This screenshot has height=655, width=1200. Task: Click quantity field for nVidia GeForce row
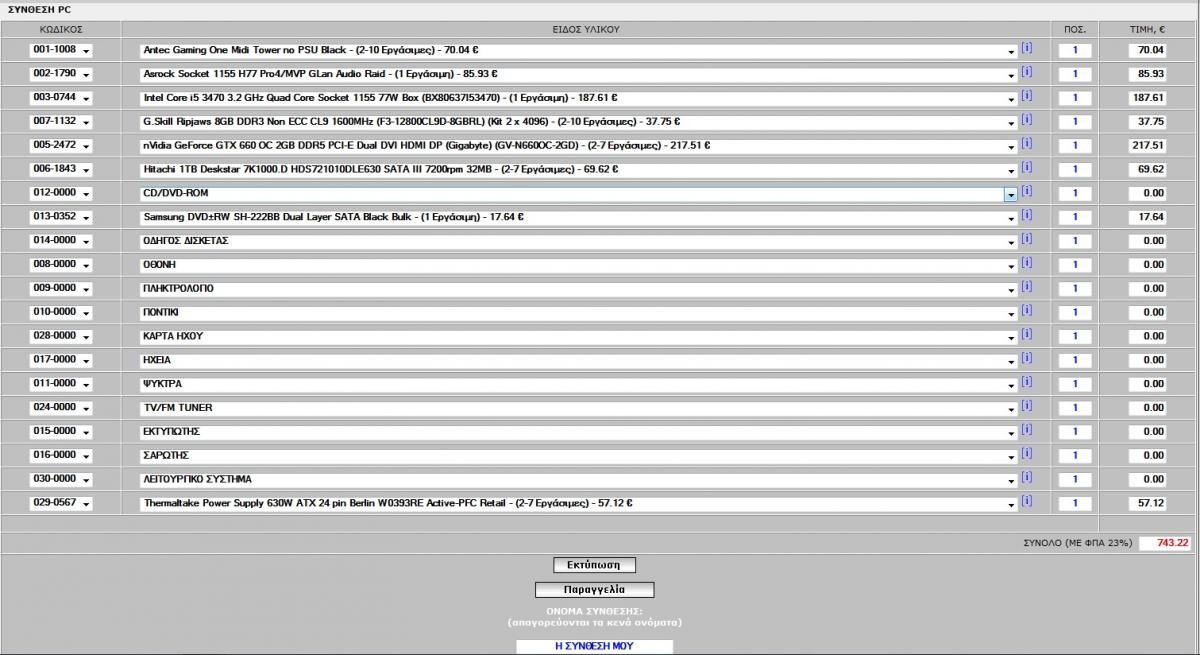(x=1075, y=146)
